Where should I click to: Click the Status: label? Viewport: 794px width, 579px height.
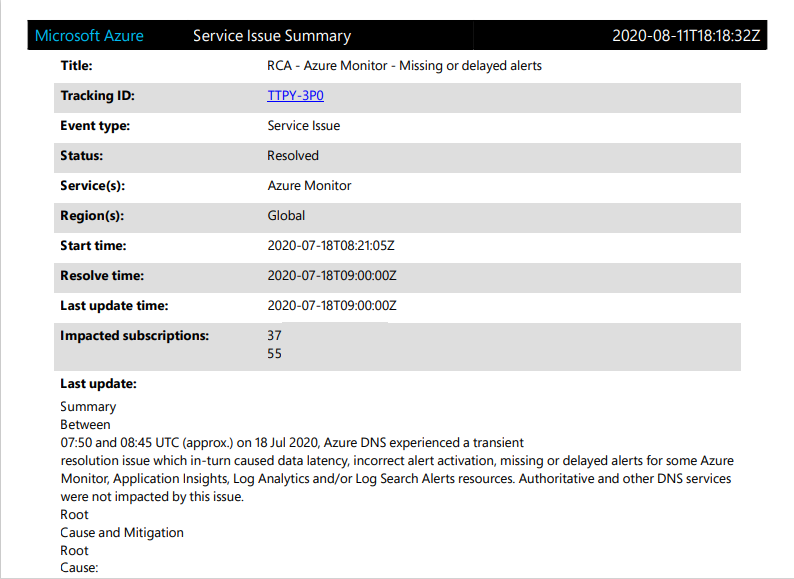[x=81, y=156]
